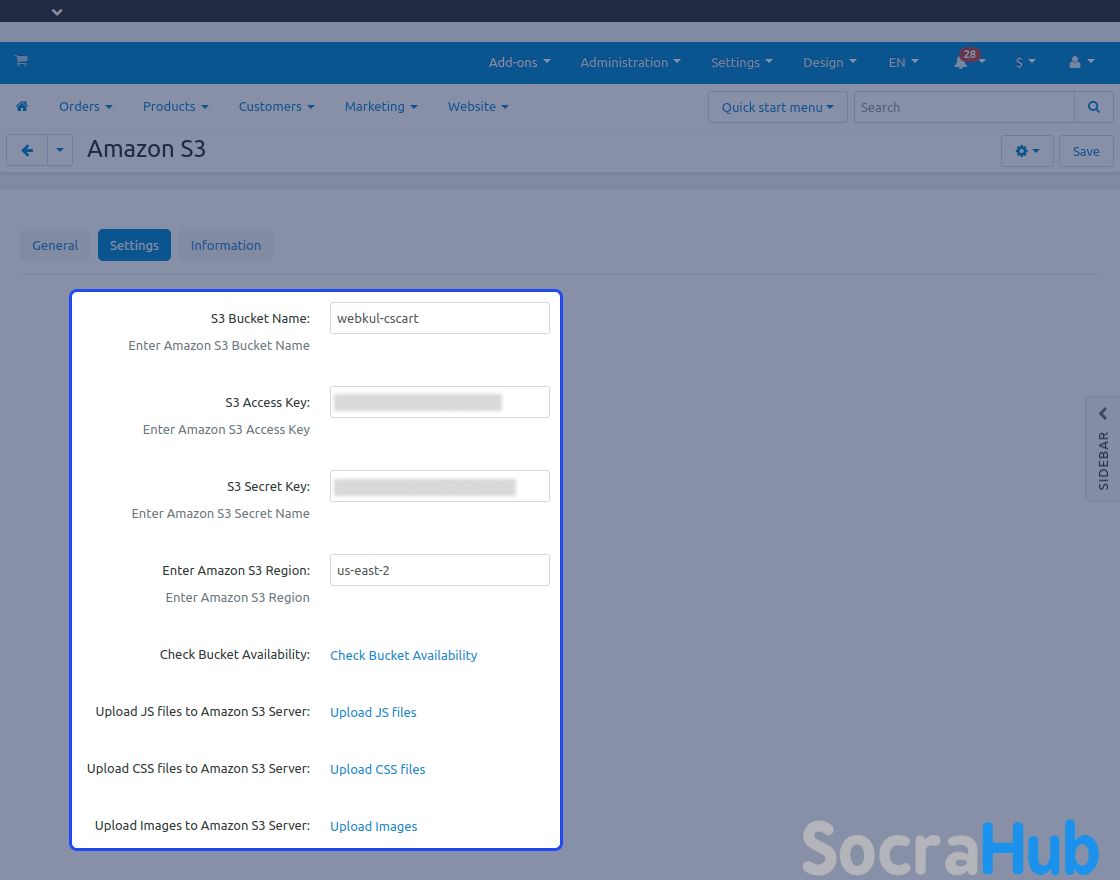Open the Add-ons menu
Viewport: 1120px width, 880px height.
pyautogui.click(x=519, y=62)
